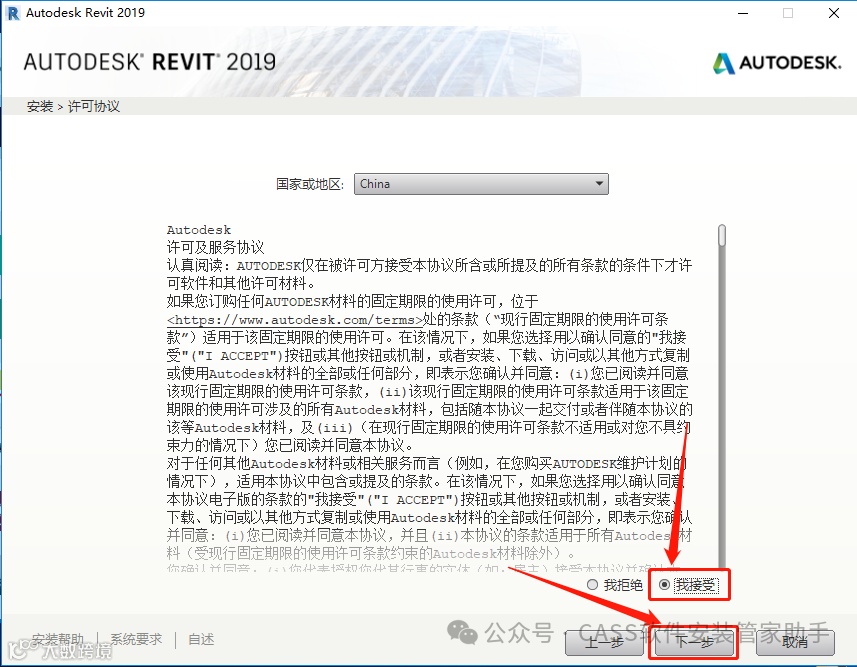
Task: Click the 上一步 (Back) button
Action: pyautogui.click(x=604, y=642)
